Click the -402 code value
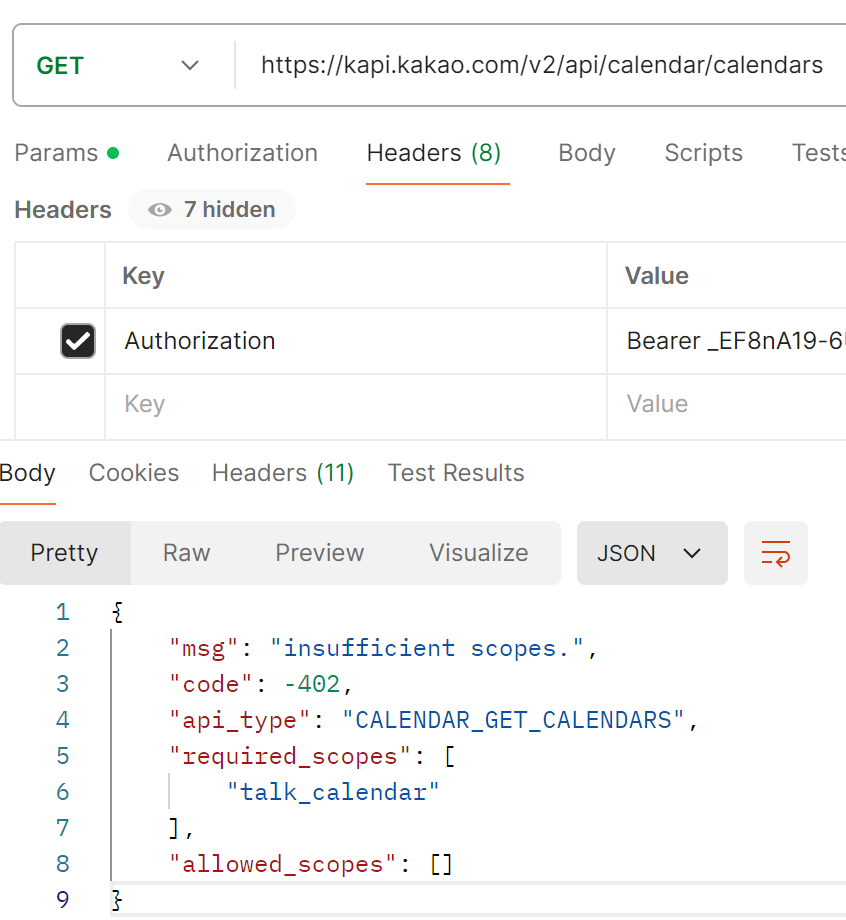 312,684
